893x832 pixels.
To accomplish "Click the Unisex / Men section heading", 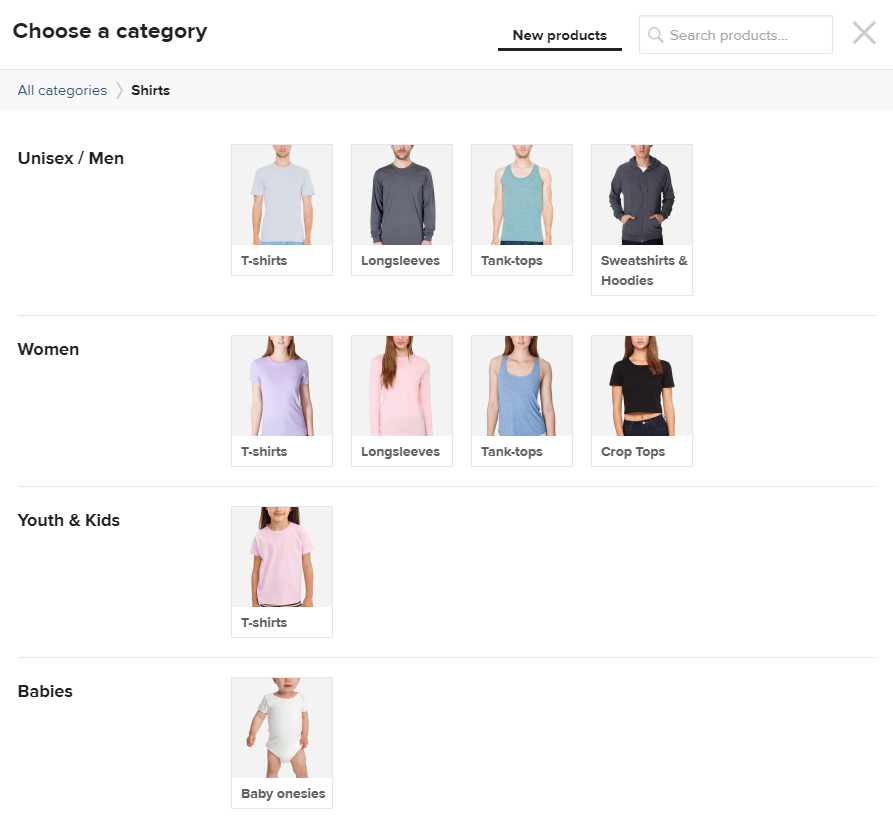I will click(x=71, y=158).
